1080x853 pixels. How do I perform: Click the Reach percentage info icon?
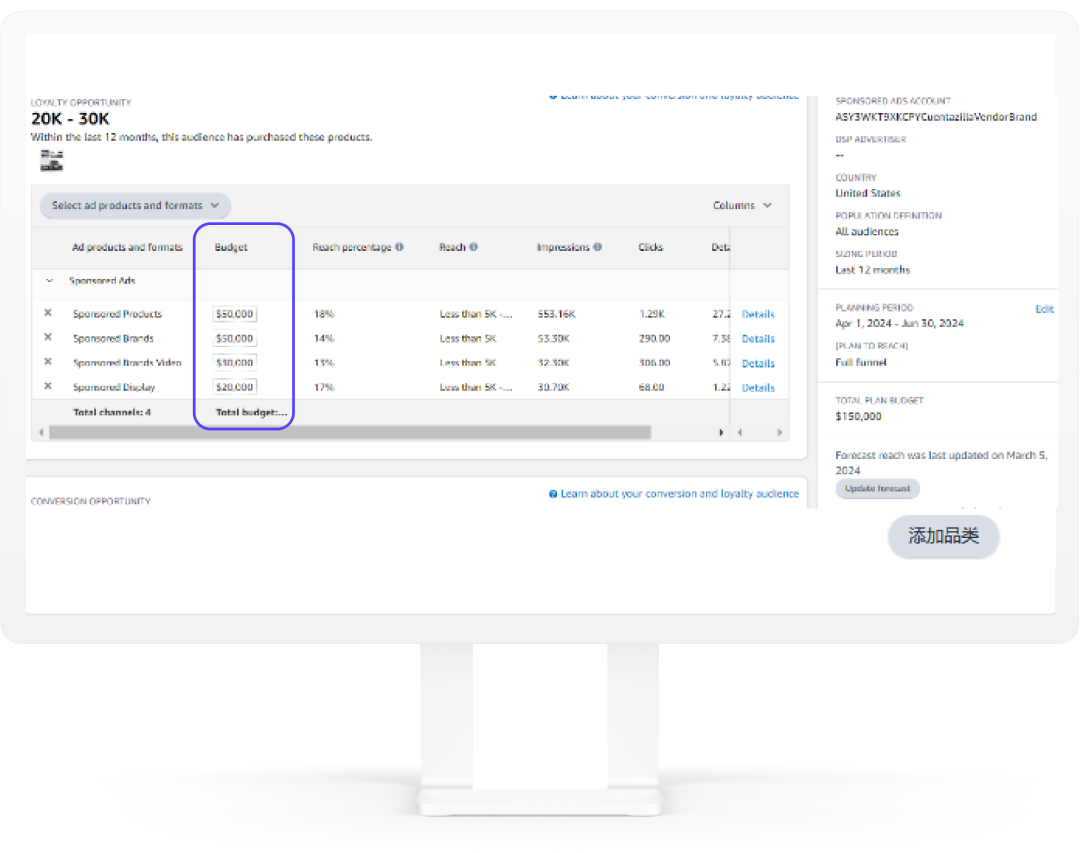(x=399, y=247)
